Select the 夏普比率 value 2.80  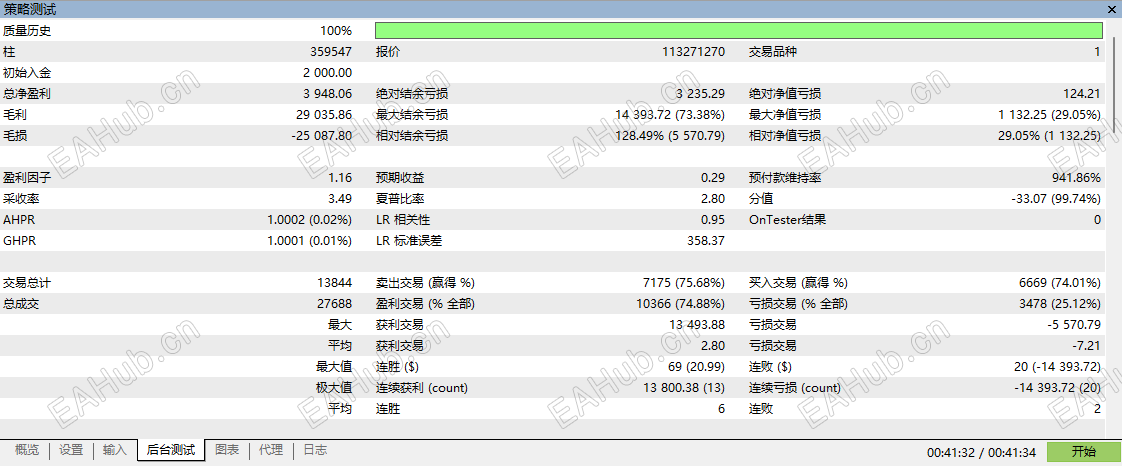714,199
